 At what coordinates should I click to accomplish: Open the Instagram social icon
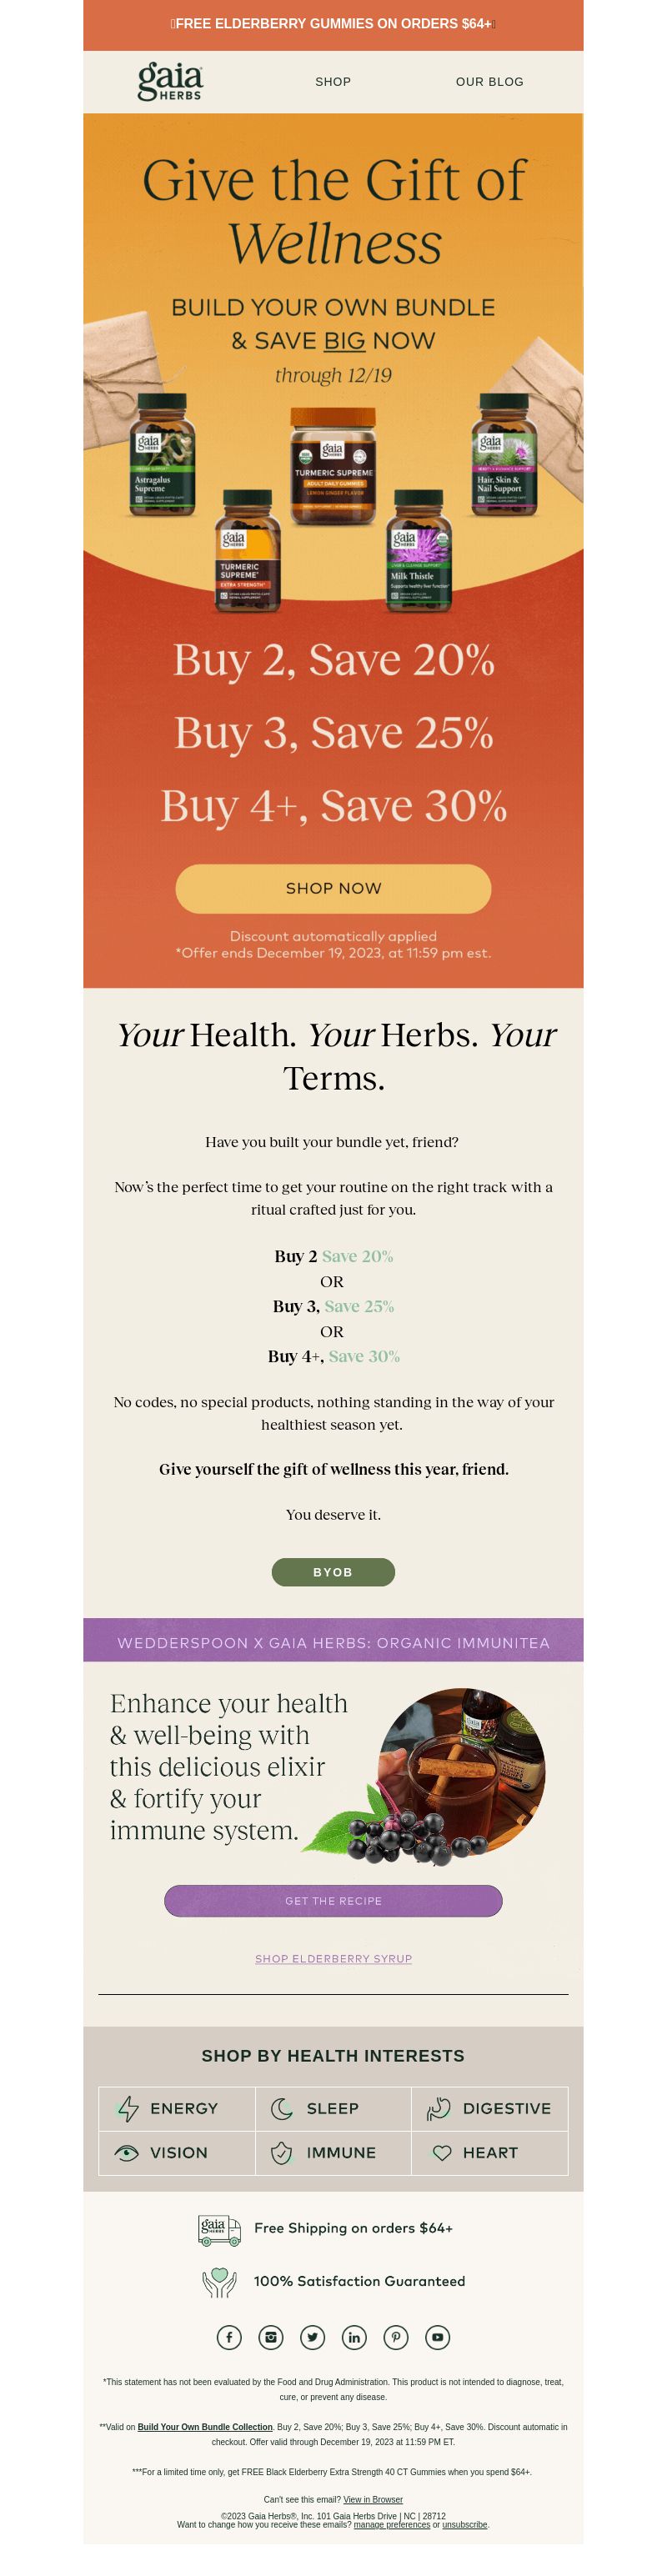[x=271, y=2337]
